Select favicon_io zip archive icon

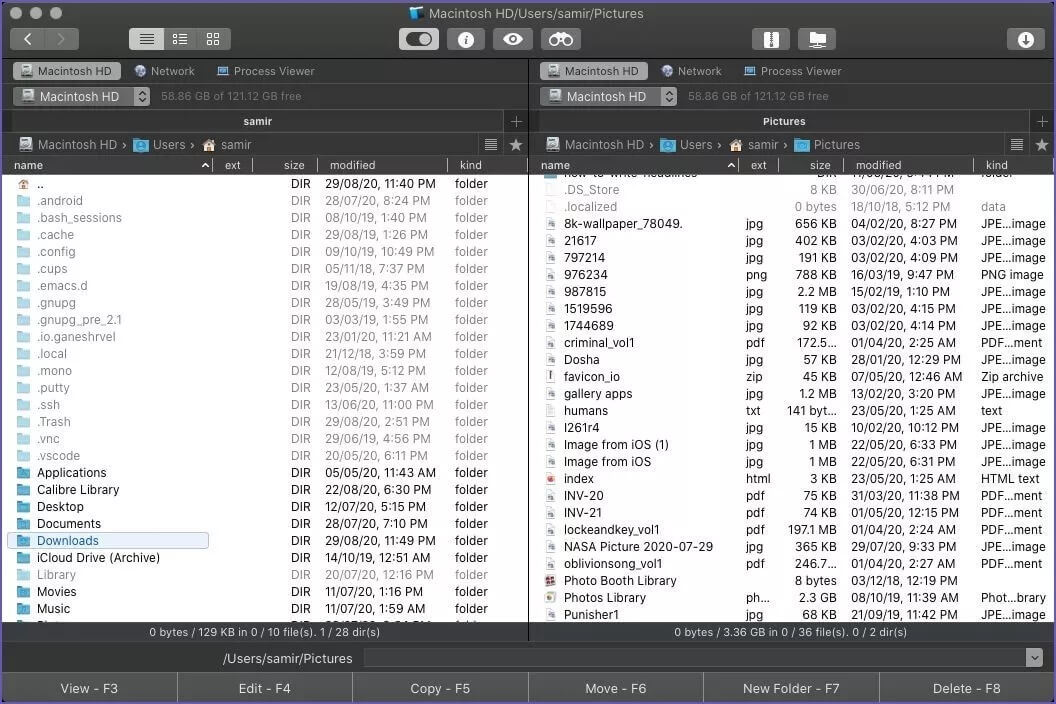550,377
